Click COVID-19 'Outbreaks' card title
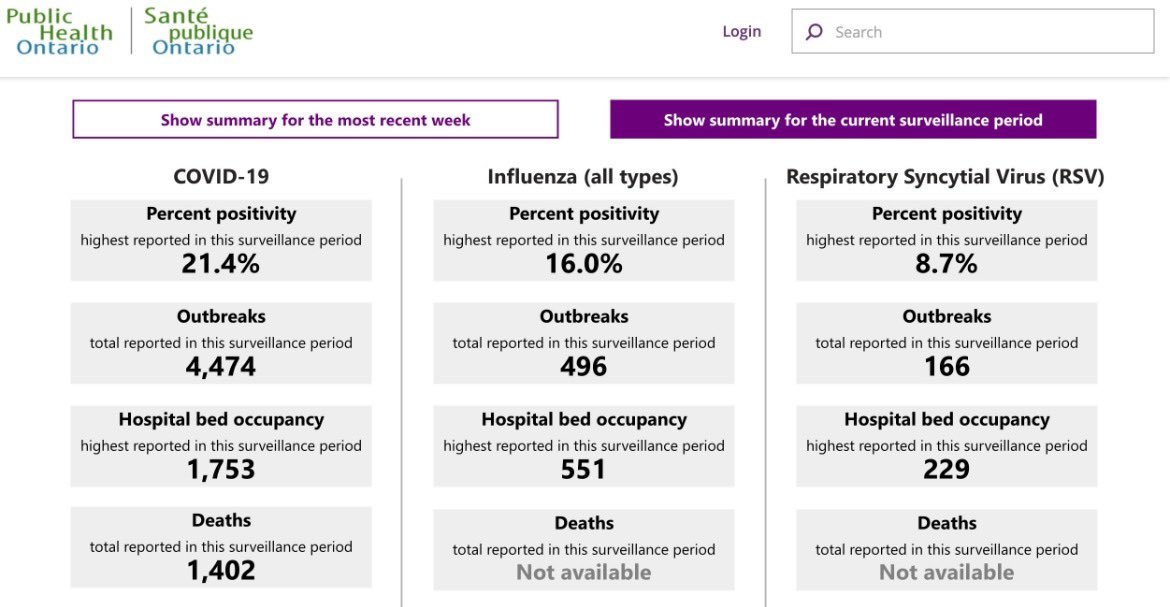The height and width of the screenshot is (607, 1170). (x=221, y=317)
